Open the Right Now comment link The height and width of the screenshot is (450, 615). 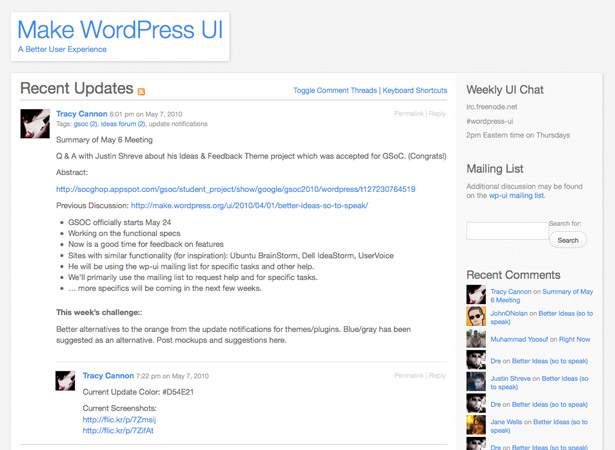pyautogui.click(x=575, y=339)
